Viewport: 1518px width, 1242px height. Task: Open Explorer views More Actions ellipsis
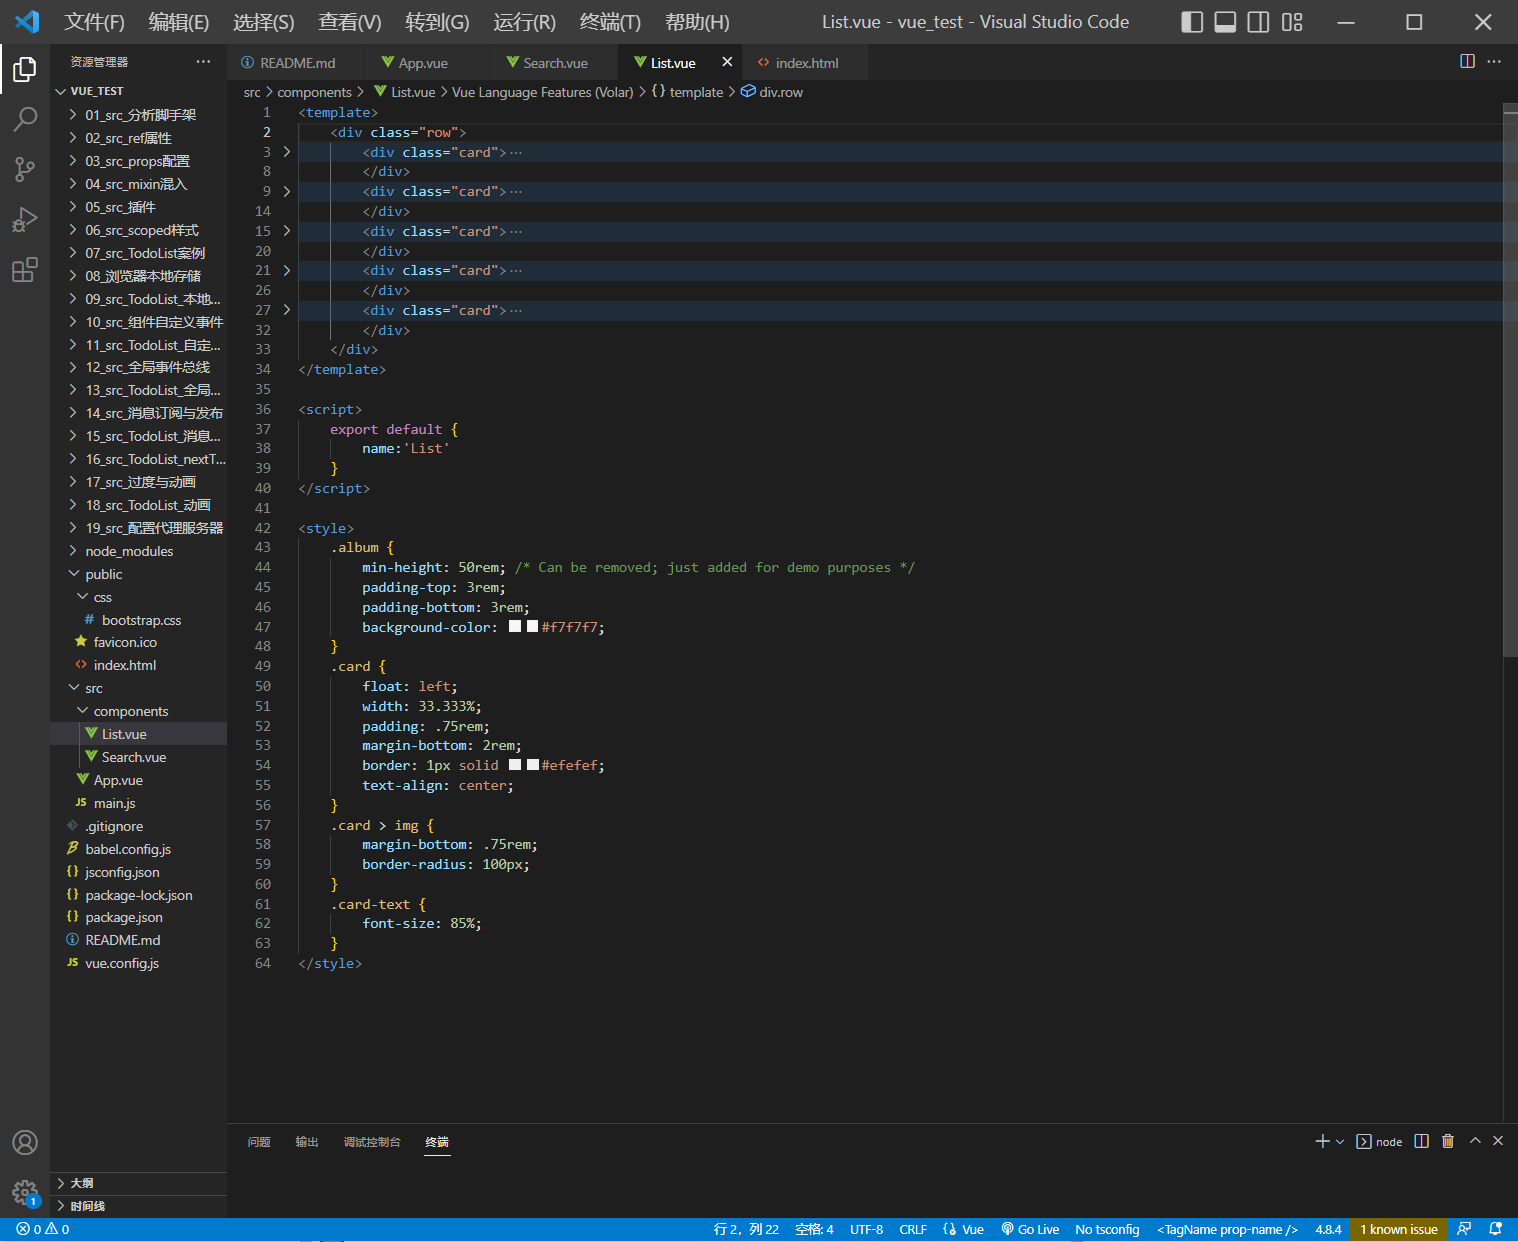click(x=204, y=62)
